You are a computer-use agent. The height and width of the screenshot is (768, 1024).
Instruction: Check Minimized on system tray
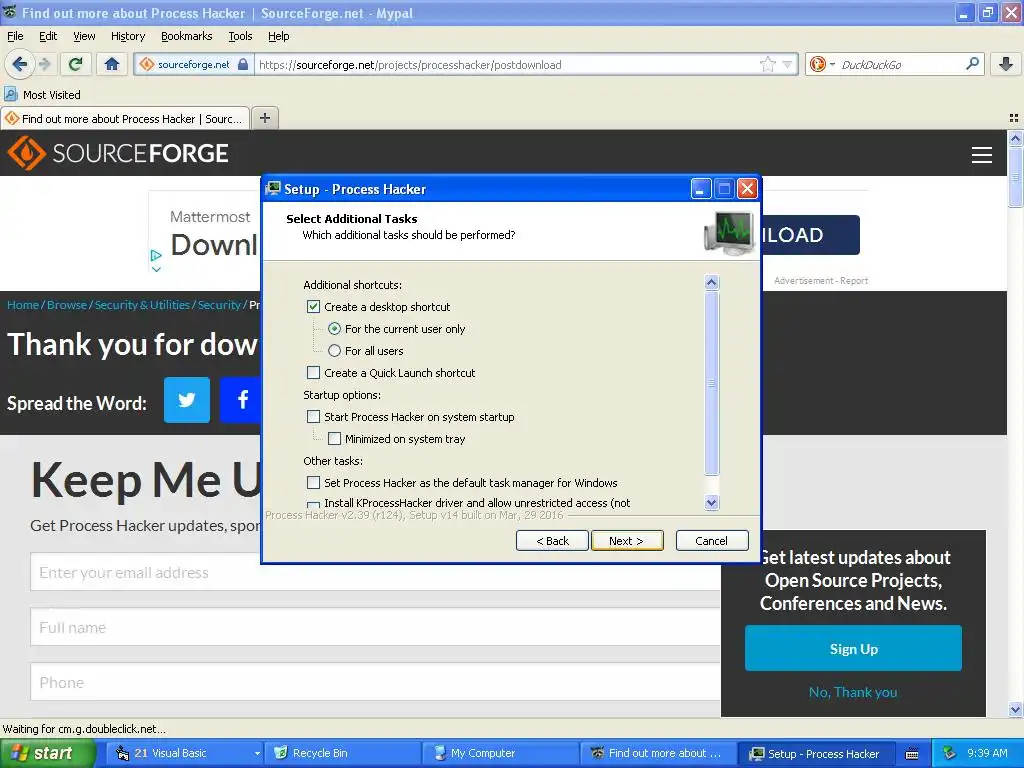pos(334,439)
